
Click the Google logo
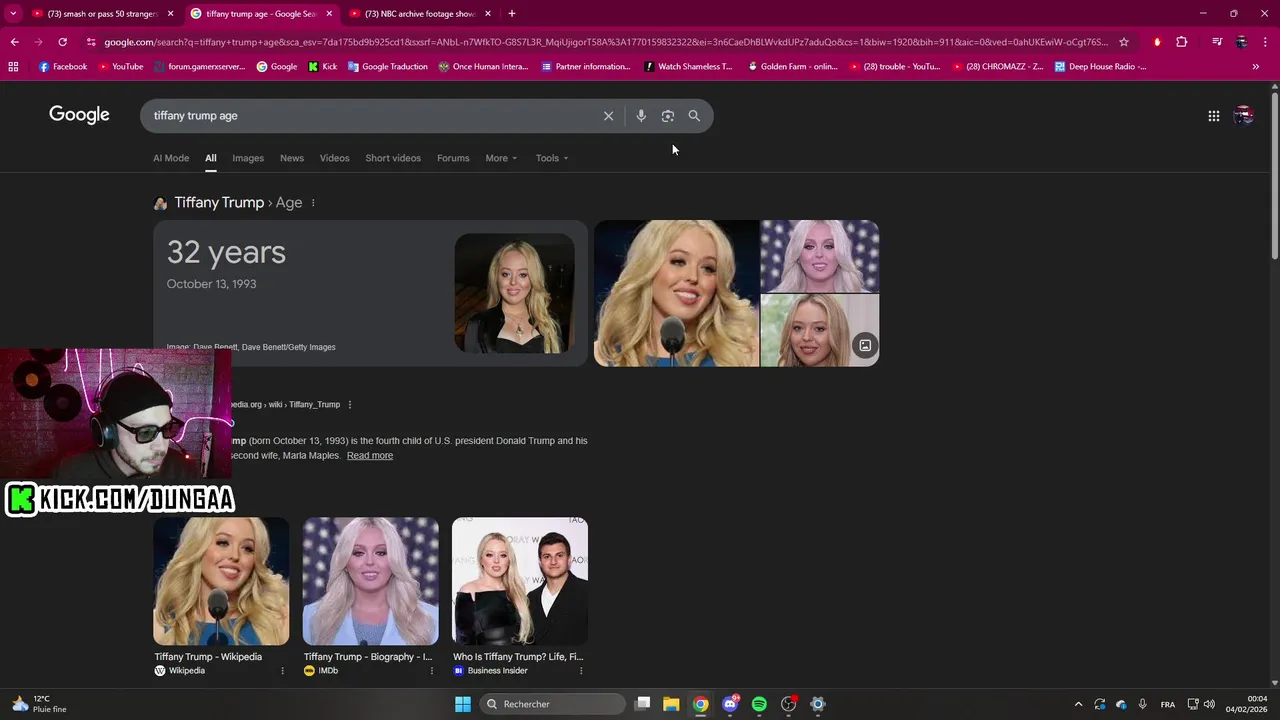point(79,115)
